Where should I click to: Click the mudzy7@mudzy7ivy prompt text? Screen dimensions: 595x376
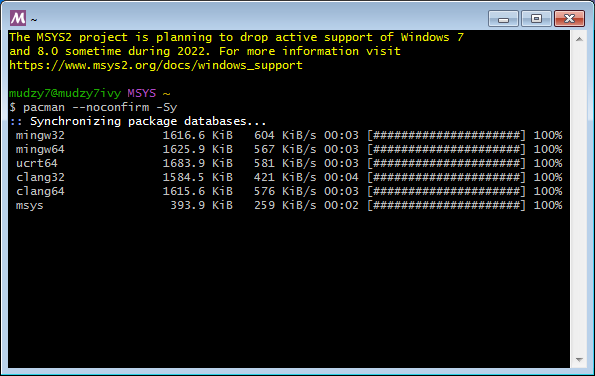coord(65,93)
